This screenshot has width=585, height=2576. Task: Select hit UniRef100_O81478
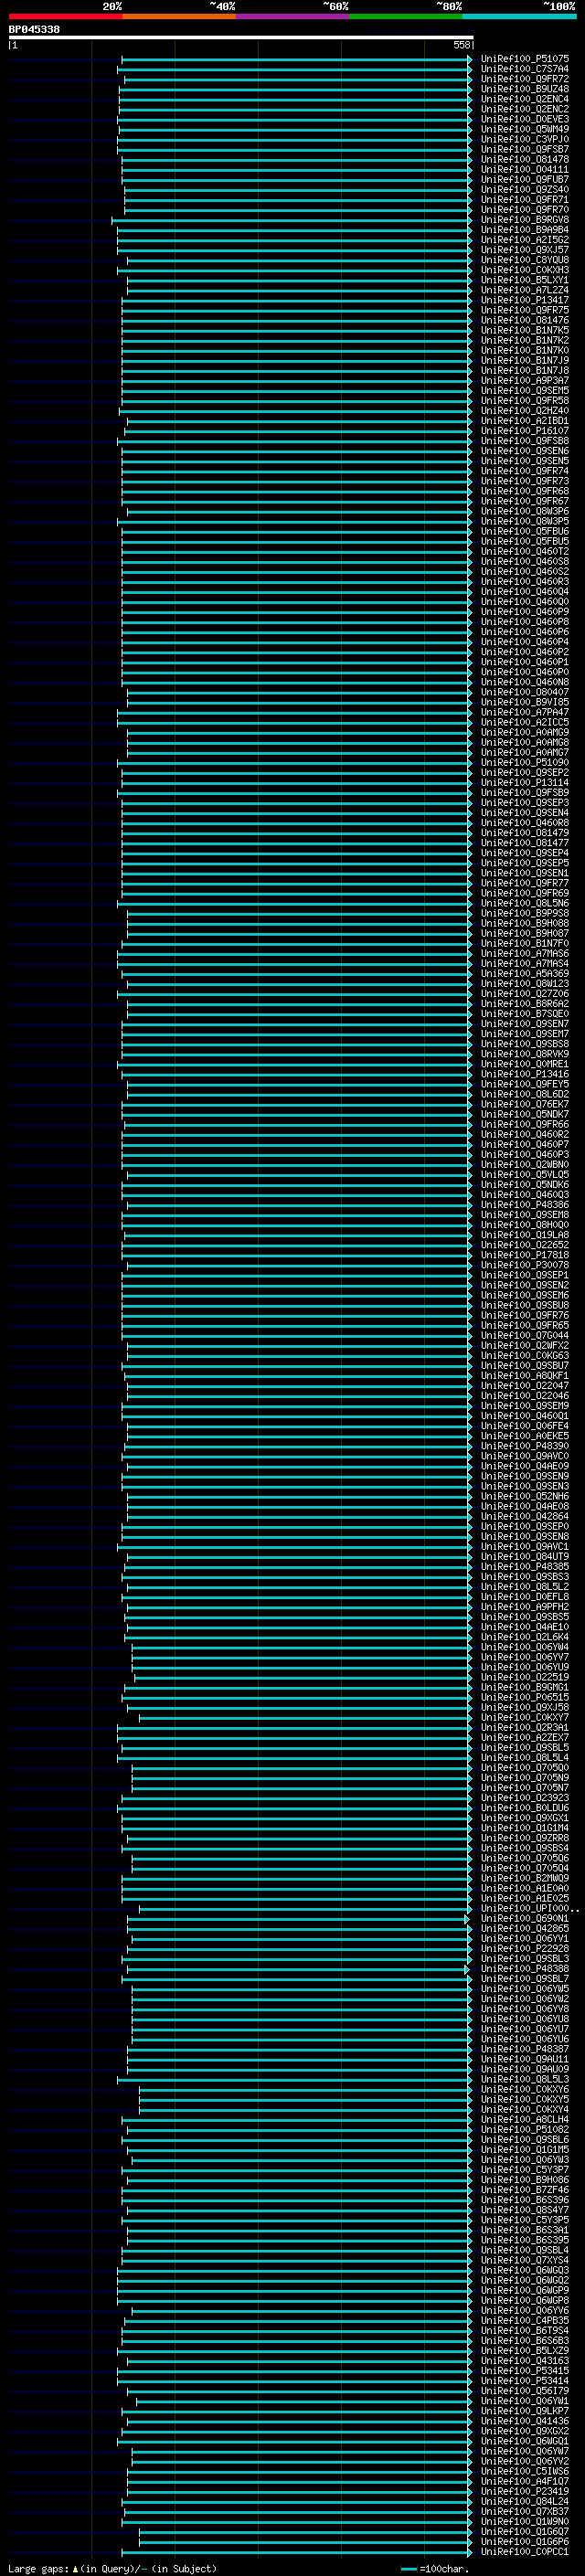[x=525, y=159]
